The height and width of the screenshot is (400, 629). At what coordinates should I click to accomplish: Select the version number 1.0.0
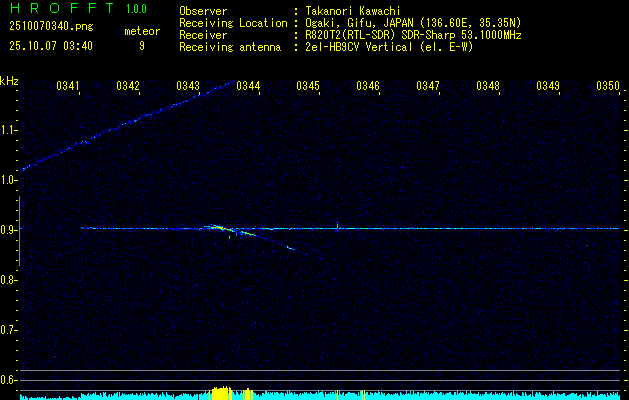click(136, 9)
